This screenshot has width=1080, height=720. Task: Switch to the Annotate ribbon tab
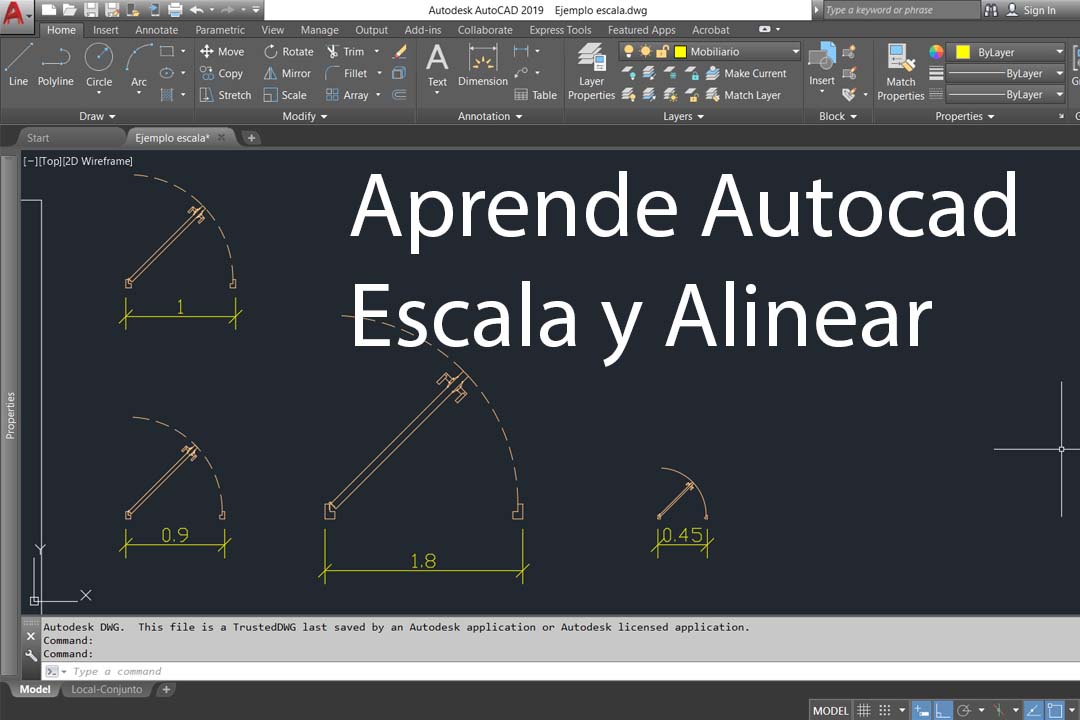[x=156, y=30]
